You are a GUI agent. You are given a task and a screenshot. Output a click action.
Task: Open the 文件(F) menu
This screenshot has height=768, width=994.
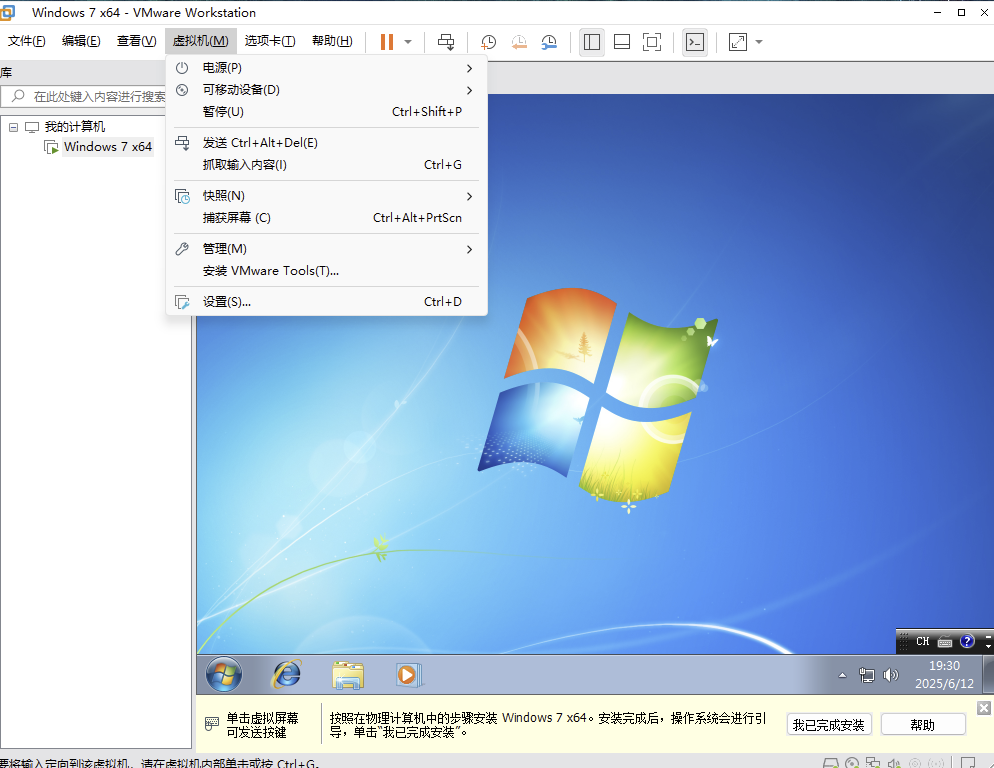[27, 41]
